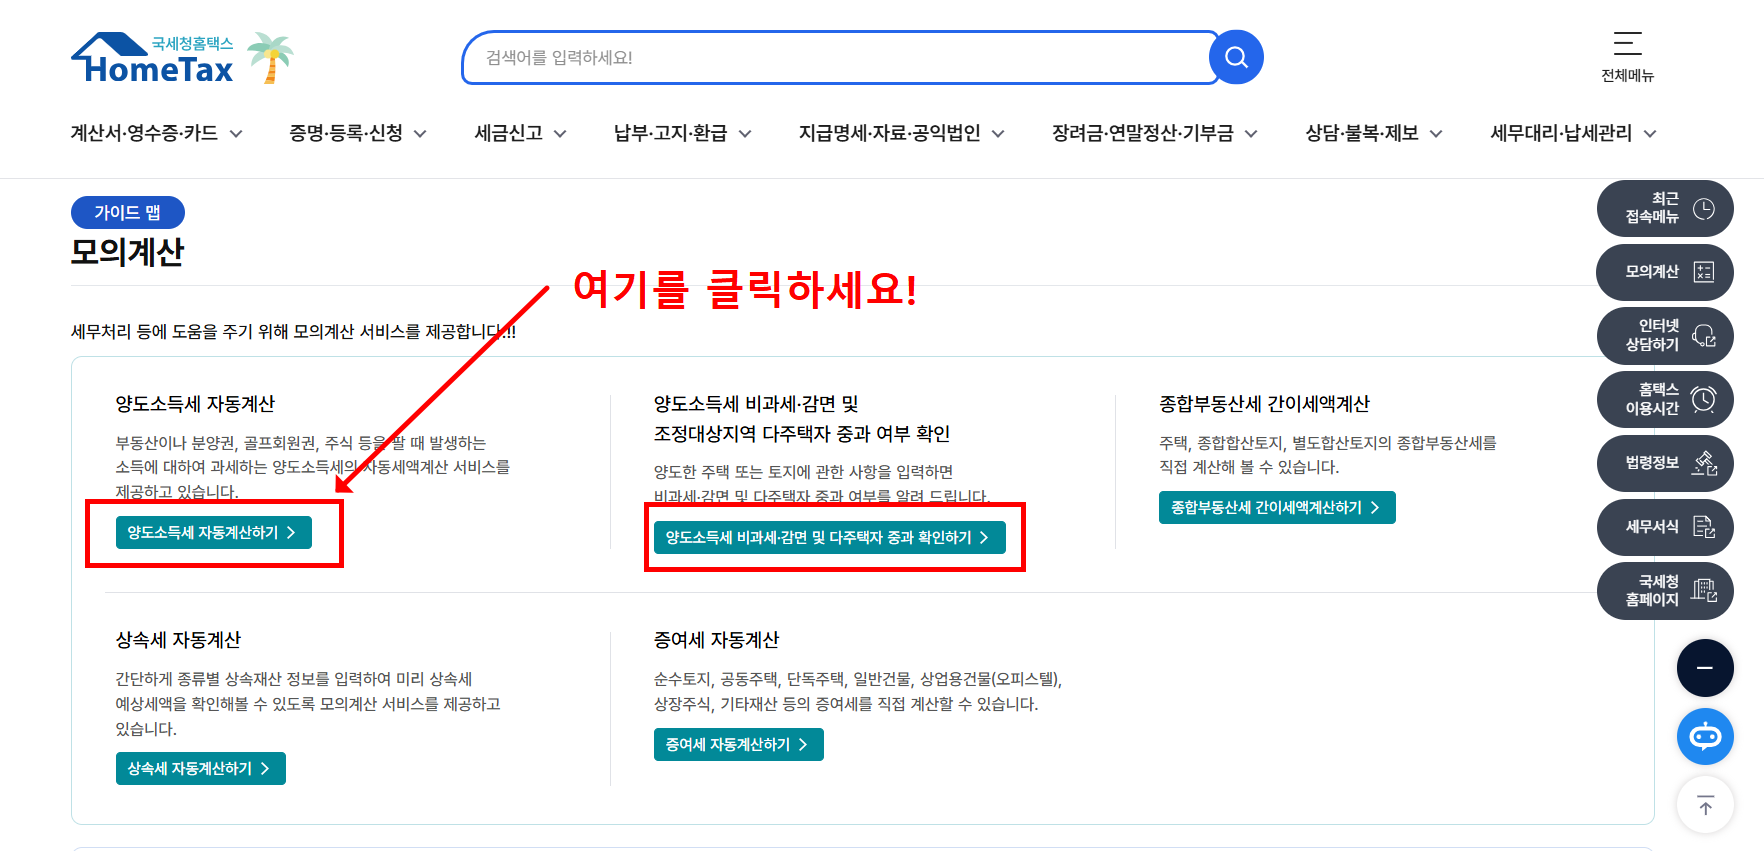The height and width of the screenshot is (851, 1764).
Task: Open 상담·불복·제보 menu
Action: pyautogui.click(x=1373, y=133)
